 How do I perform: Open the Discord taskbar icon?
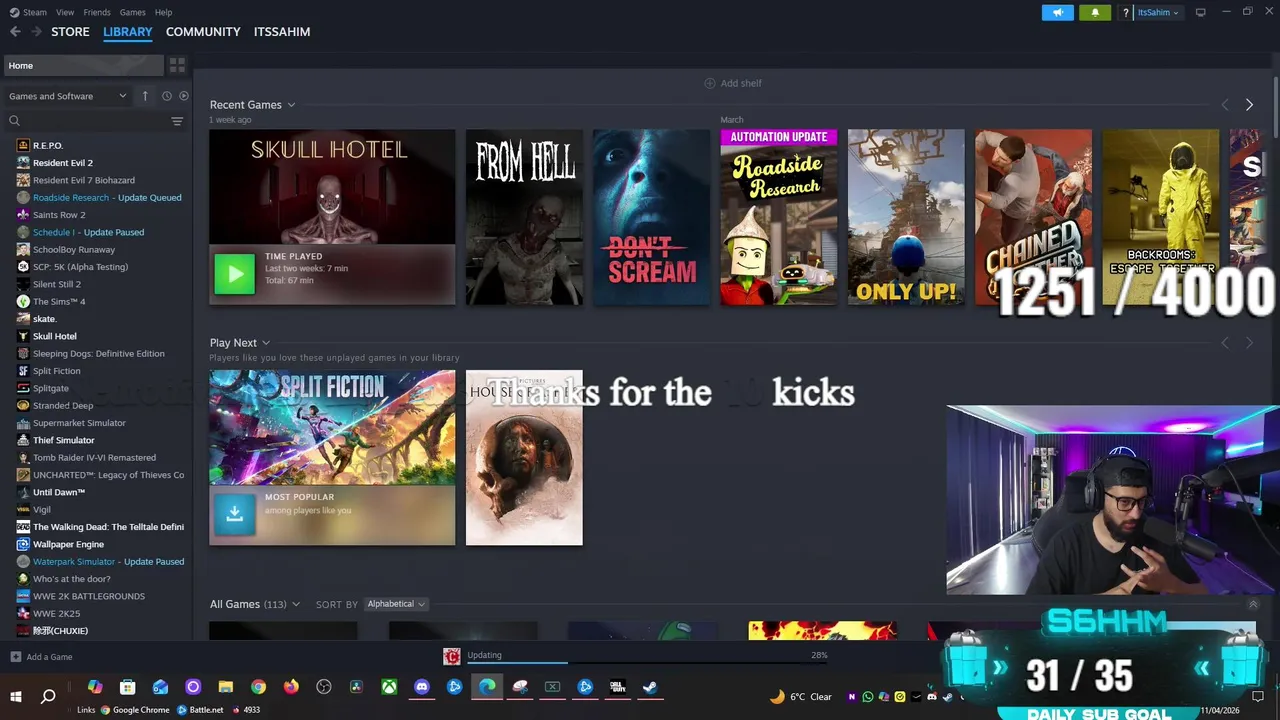(x=422, y=687)
